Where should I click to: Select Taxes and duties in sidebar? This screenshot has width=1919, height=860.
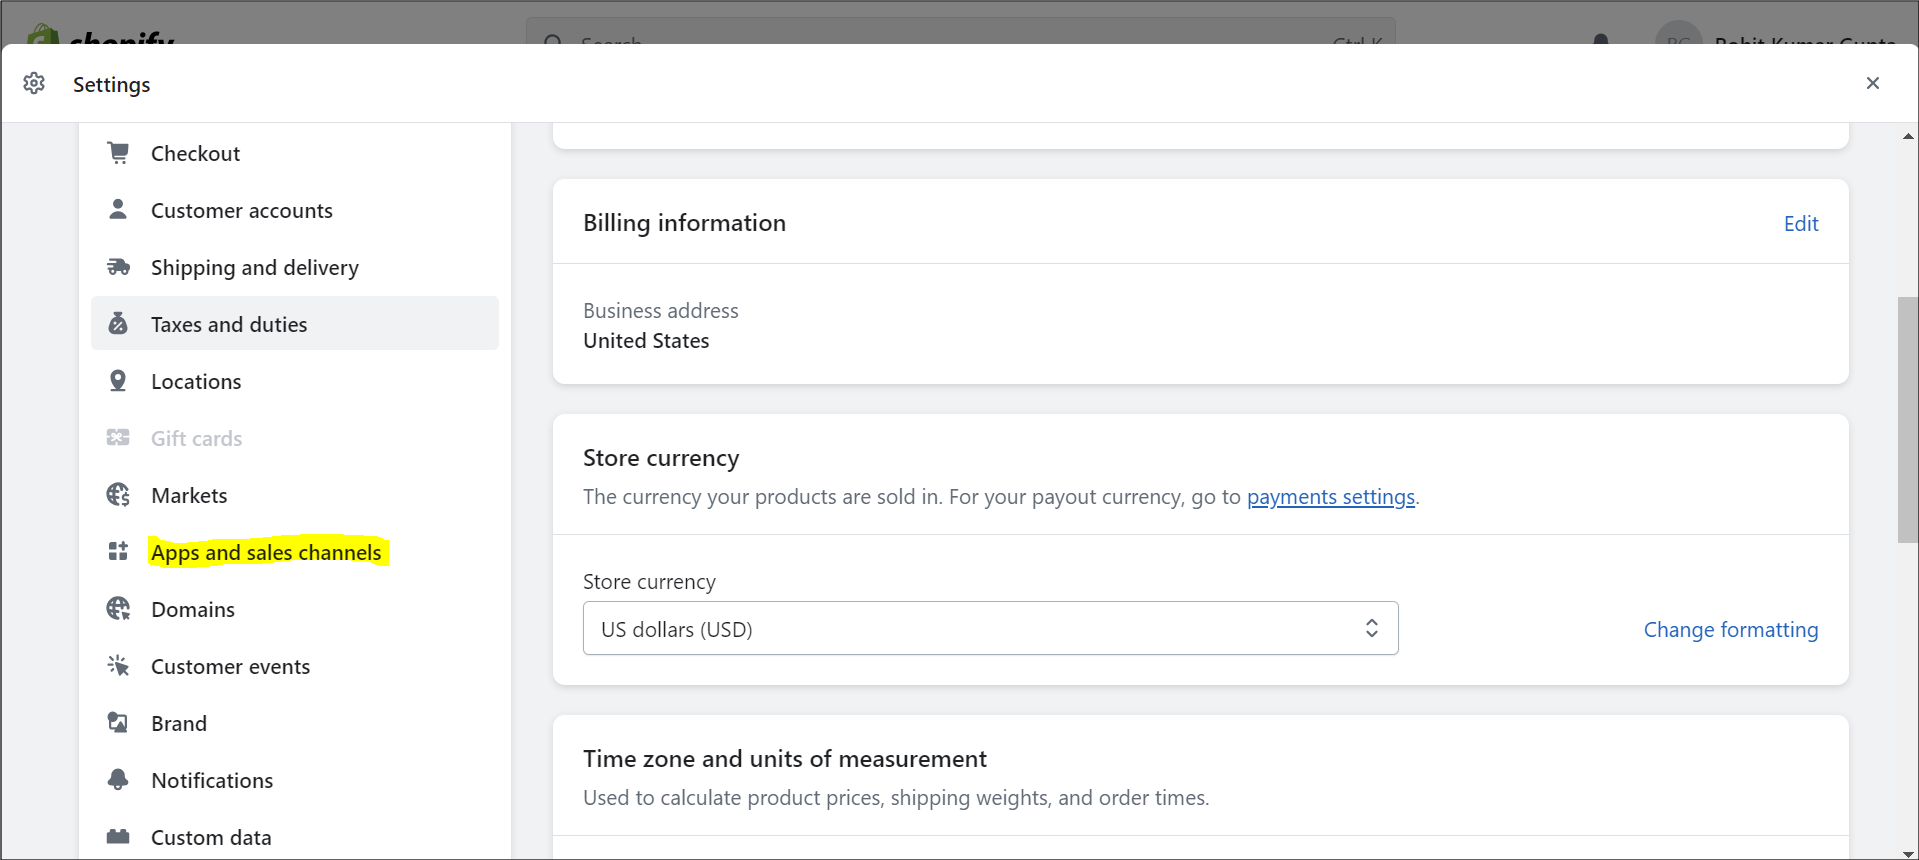(x=295, y=323)
